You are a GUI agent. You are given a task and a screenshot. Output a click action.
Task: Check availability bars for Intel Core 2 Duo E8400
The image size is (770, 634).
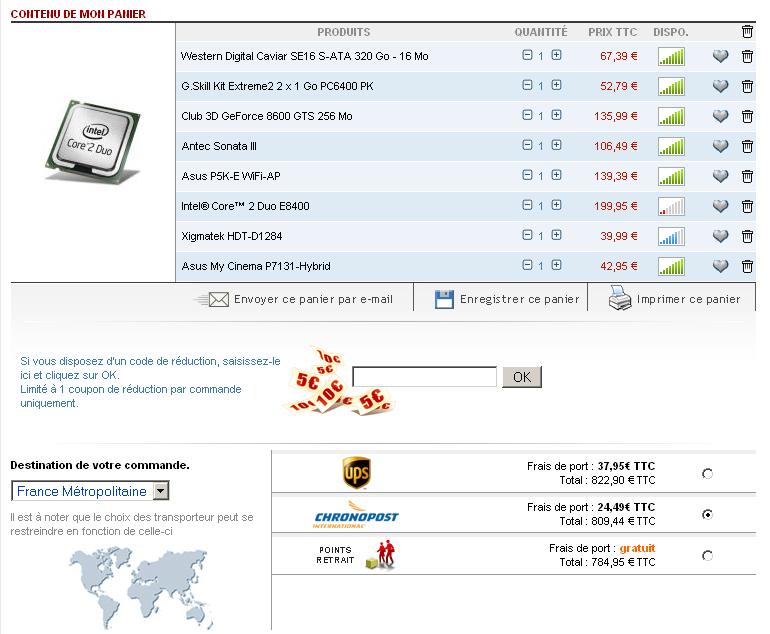671,207
